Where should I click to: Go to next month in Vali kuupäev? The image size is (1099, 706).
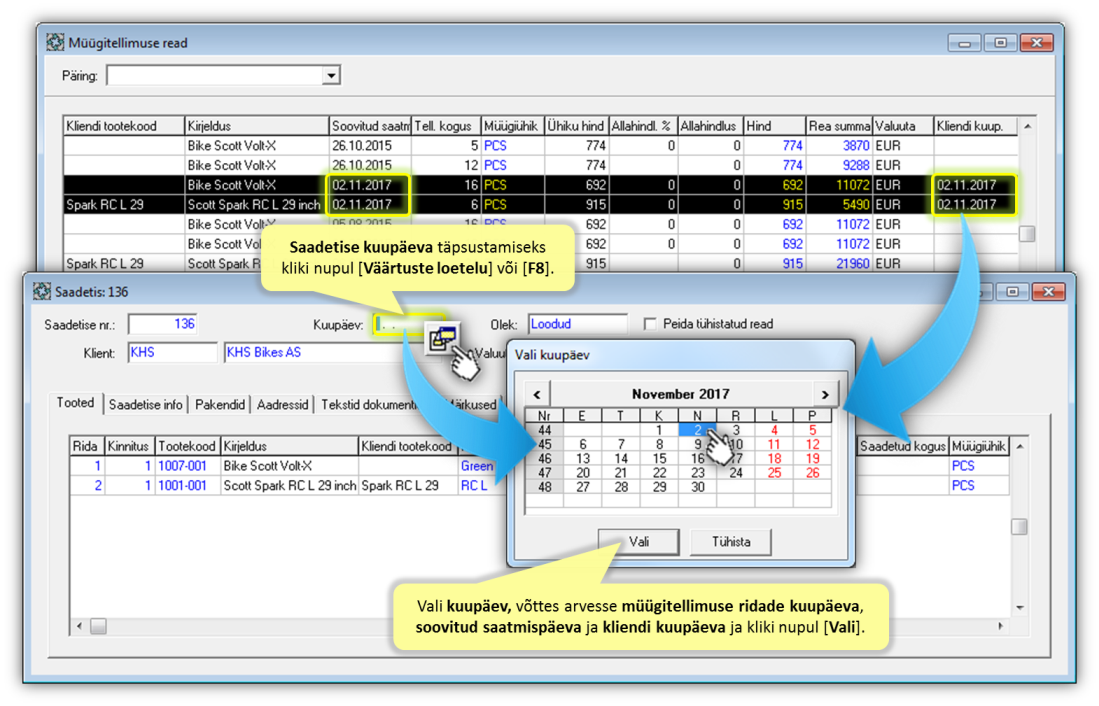[x=825, y=394]
